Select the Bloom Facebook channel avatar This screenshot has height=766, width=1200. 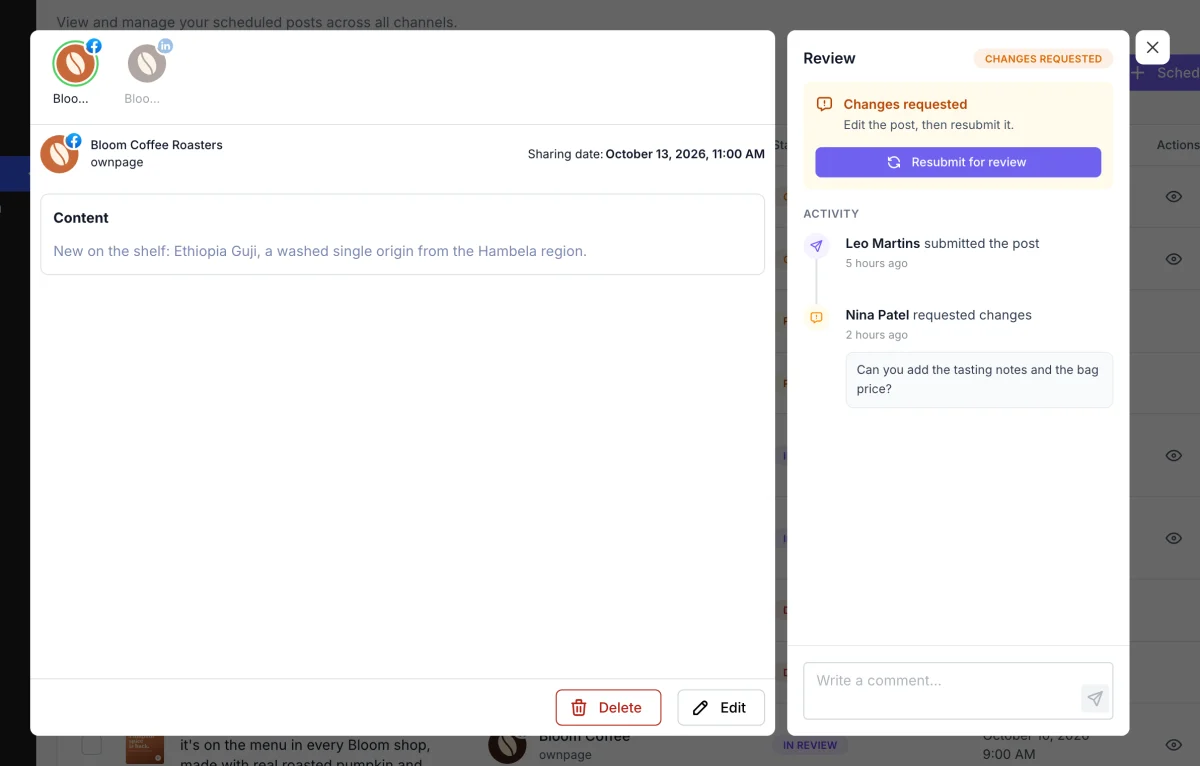coord(75,63)
